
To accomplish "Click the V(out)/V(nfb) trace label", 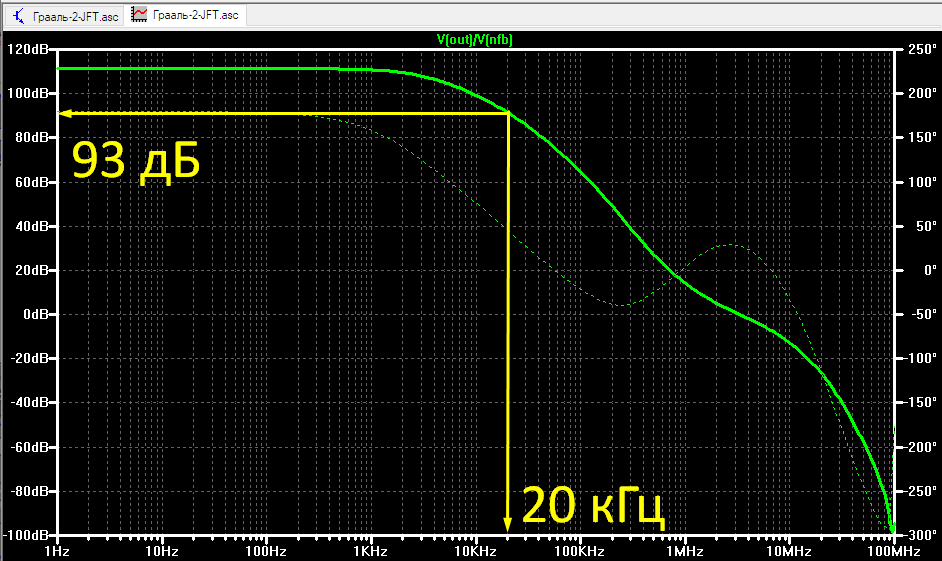I will coord(475,40).
